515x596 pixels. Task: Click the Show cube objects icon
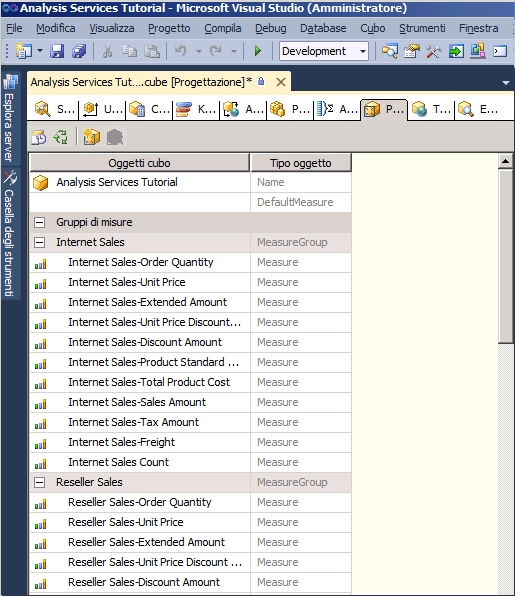coord(92,137)
